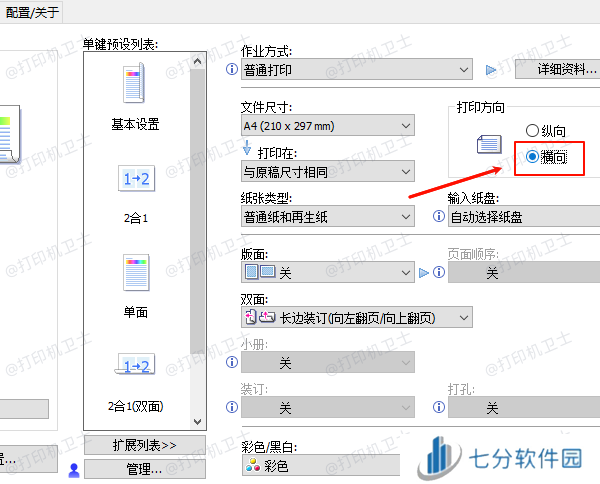This screenshot has width=600, height=484.
Task: Expand 打印在 与原稿尺寸相同 dropdown
Action: coord(328,171)
